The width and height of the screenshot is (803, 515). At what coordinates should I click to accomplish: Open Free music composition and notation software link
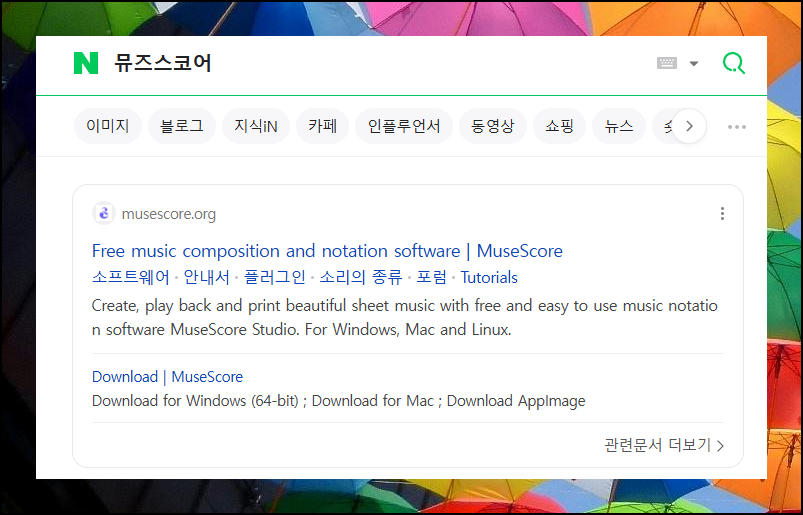click(x=327, y=251)
